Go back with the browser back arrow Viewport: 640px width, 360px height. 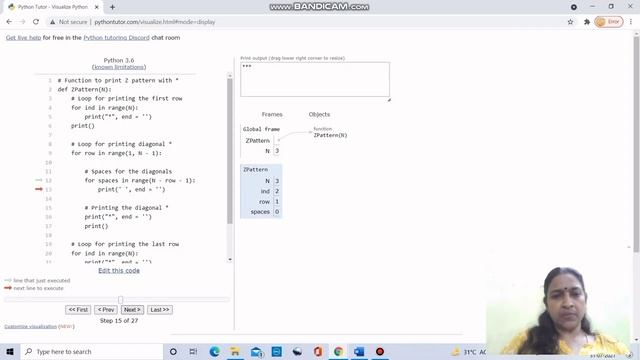[x=9, y=22]
